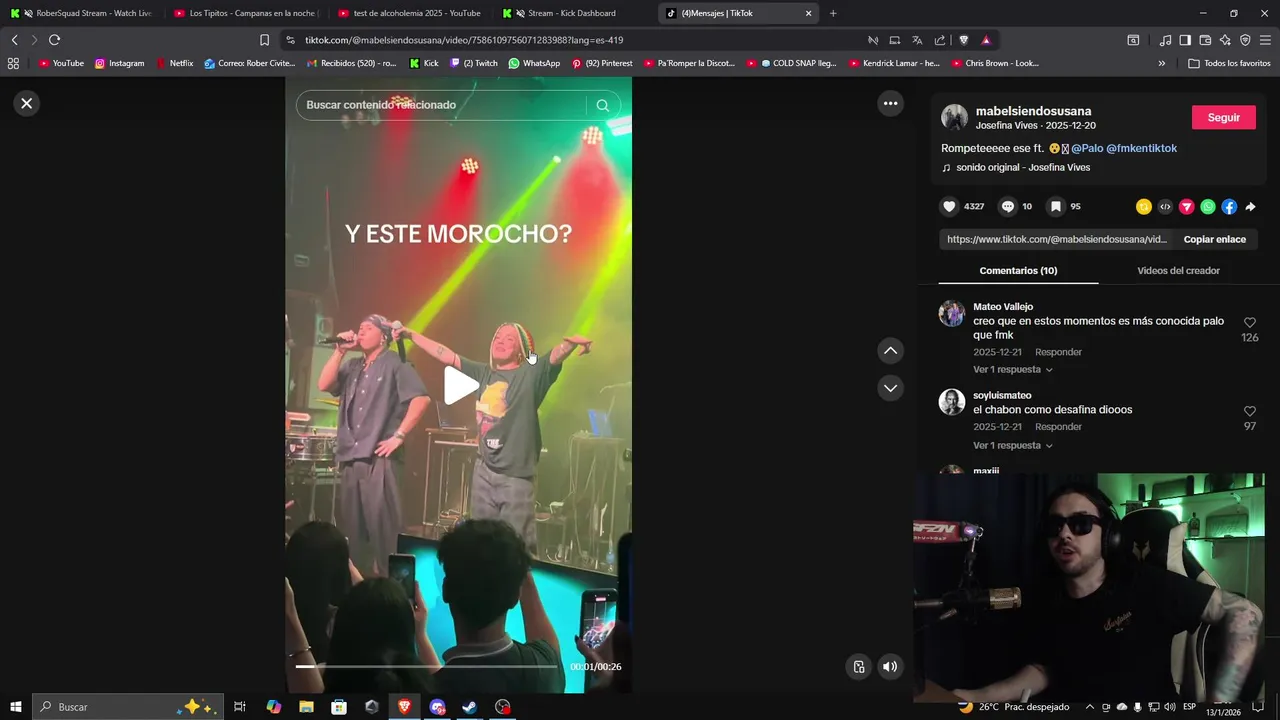Click the Seguir follow button
The image size is (1280, 720).
1223,117
